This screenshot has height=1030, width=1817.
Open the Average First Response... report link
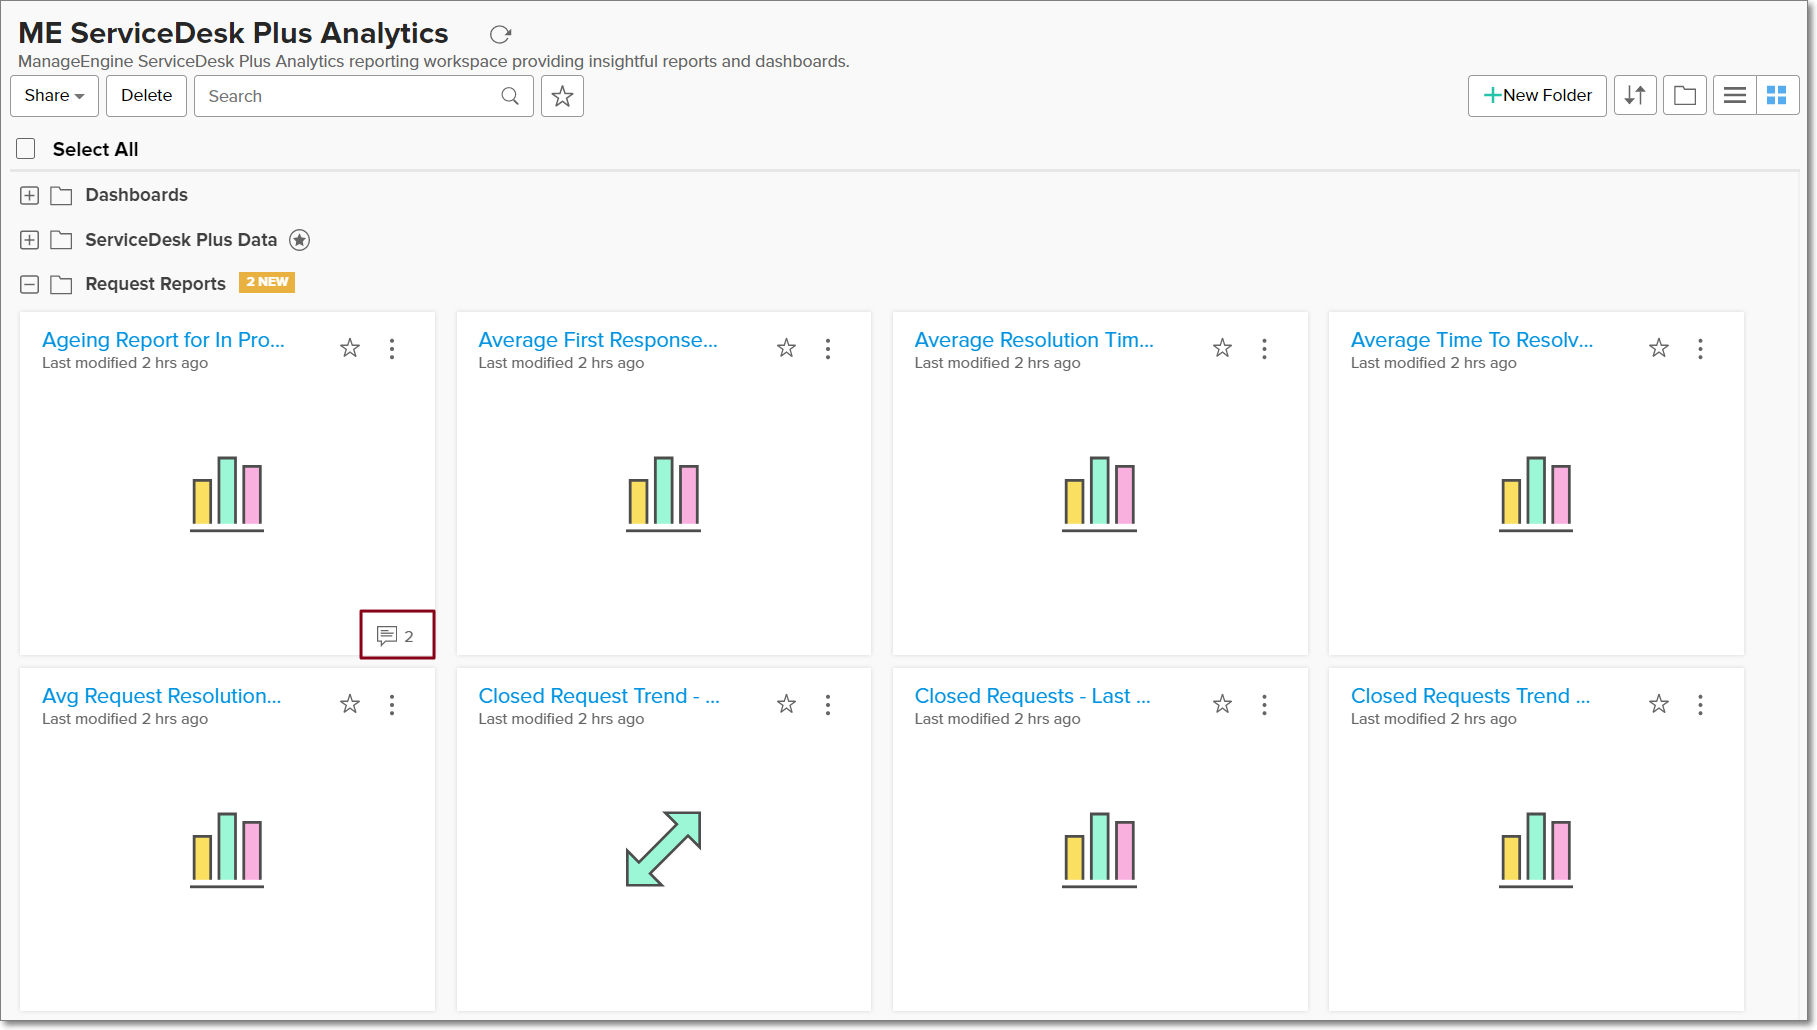(x=598, y=340)
